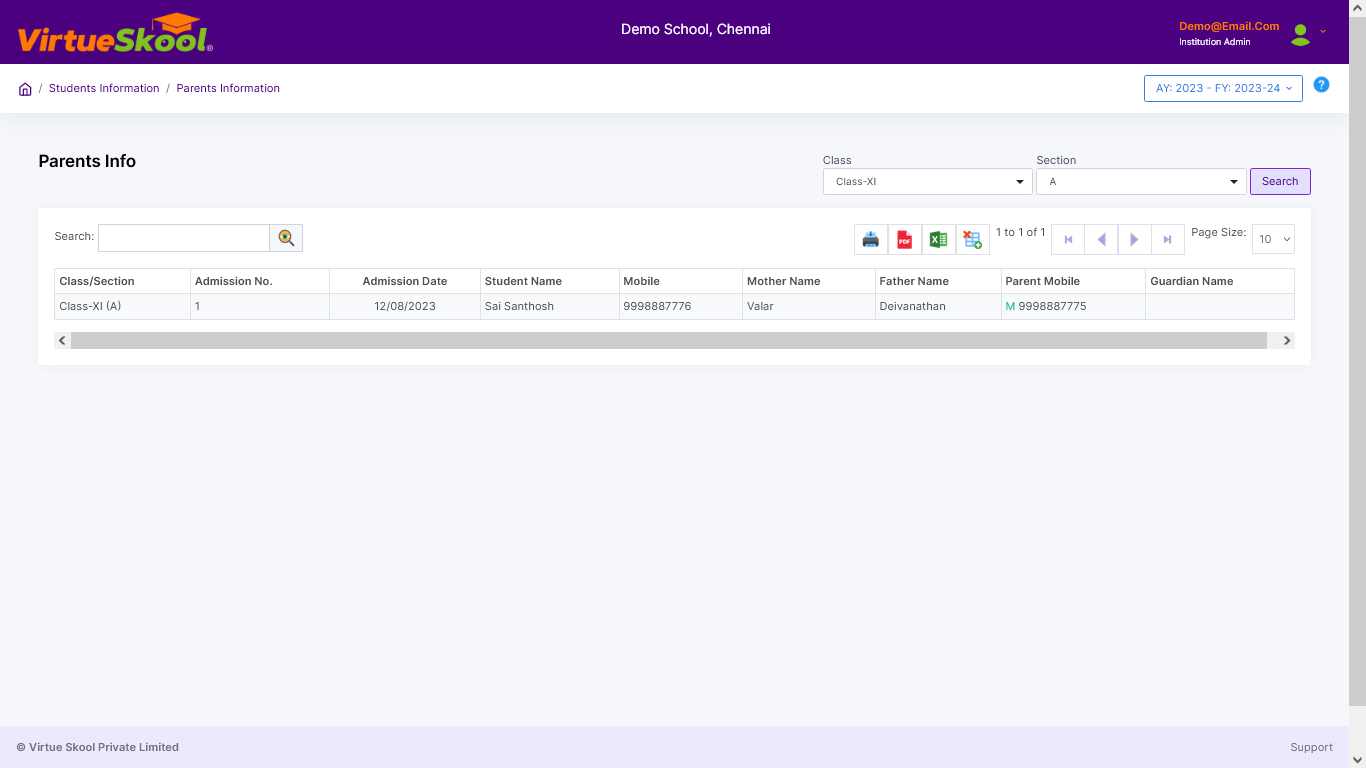
Task: Print the parents info table
Action: 871,239
